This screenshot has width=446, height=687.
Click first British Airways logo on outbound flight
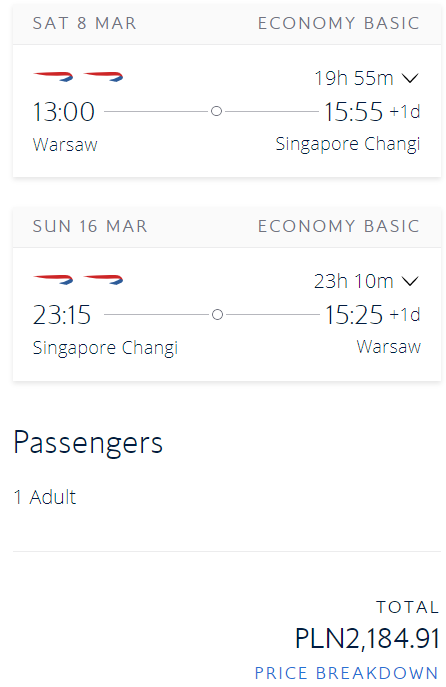[x=53, y=77]
